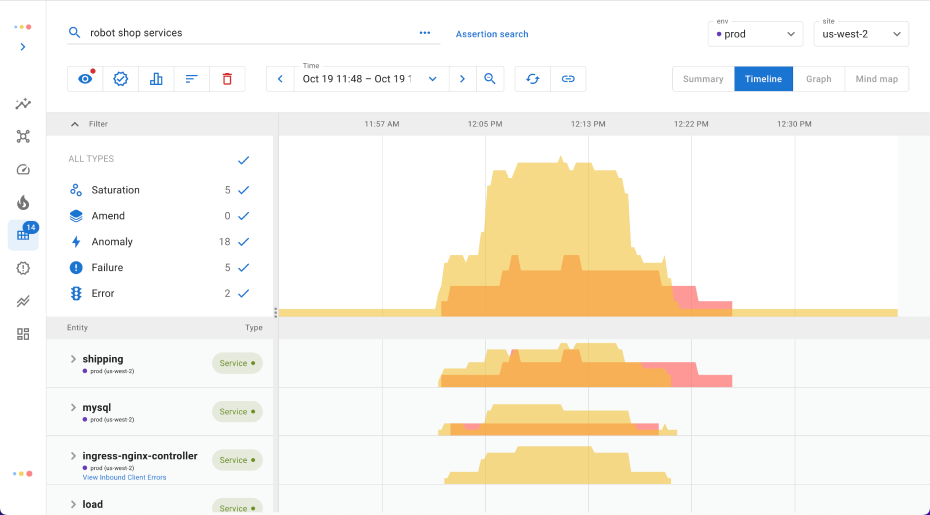Screen dimensions: 930x515
Task: Open the site us-west-2 dropdown
Action: (x=859, y=34)
